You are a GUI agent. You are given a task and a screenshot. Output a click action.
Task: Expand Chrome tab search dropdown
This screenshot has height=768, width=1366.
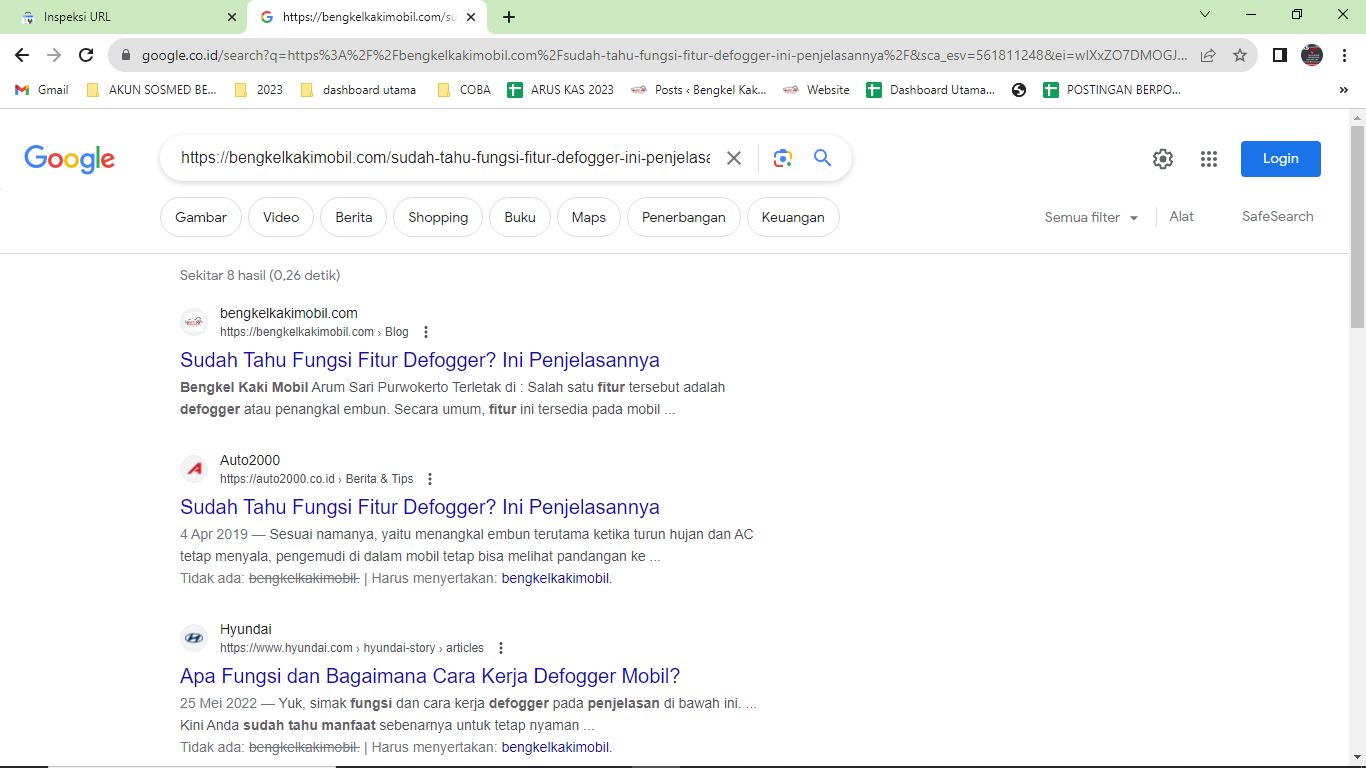point(1205,15)
